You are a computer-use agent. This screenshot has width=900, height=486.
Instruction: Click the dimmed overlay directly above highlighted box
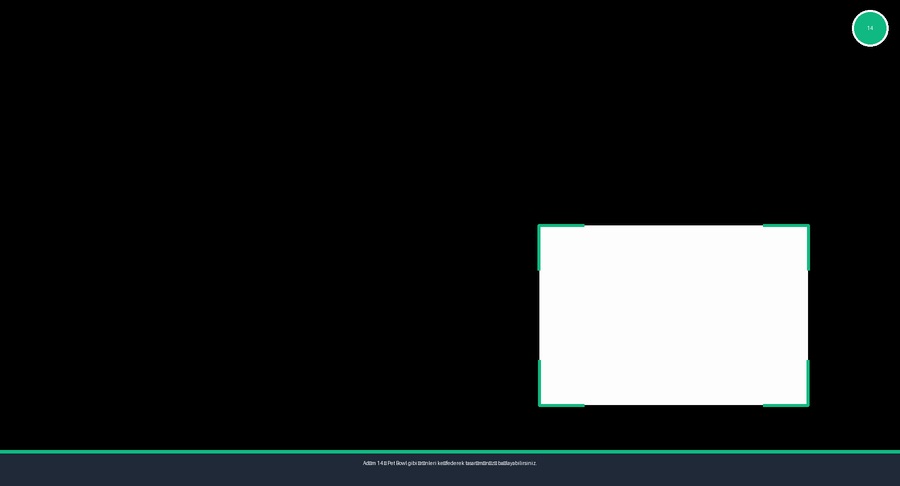coord(673,120)
